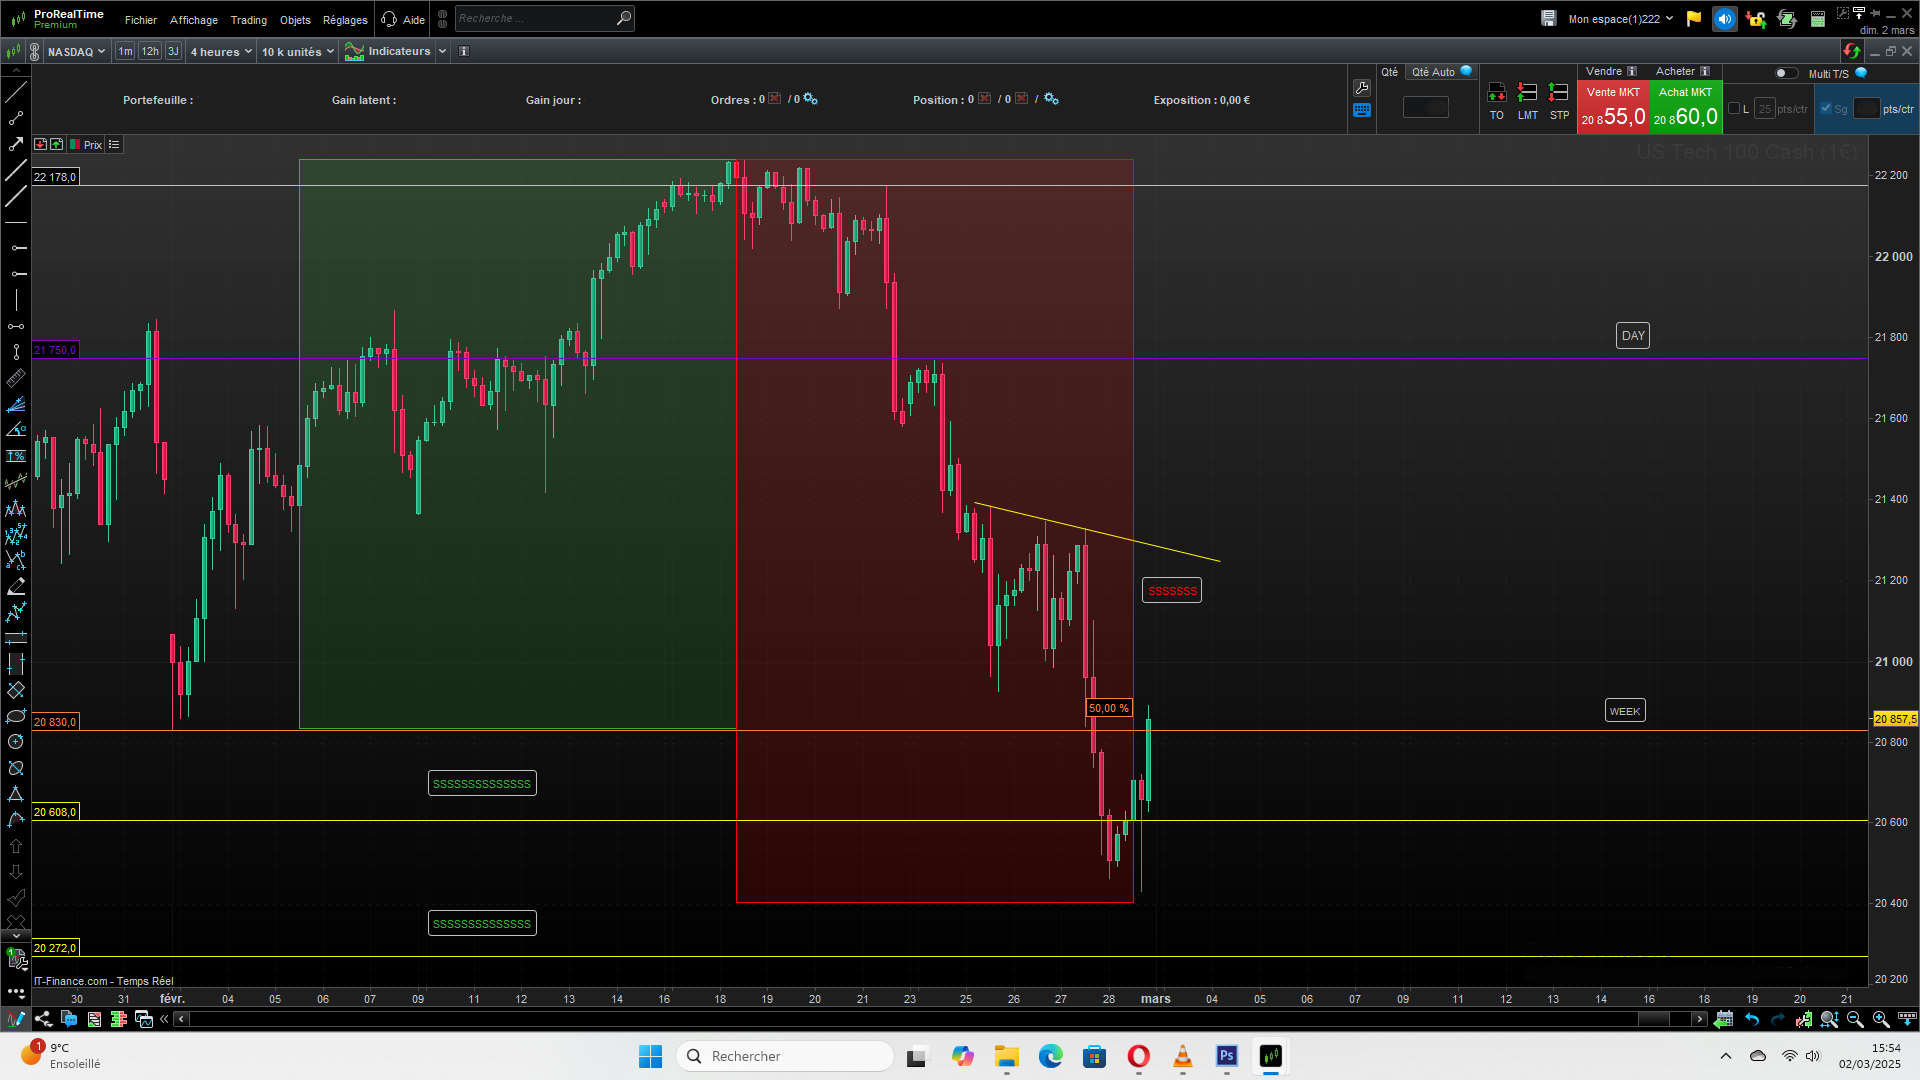Open the 10 k unités dropdown
The image size is (1920, 1080).
click(297, 51)
